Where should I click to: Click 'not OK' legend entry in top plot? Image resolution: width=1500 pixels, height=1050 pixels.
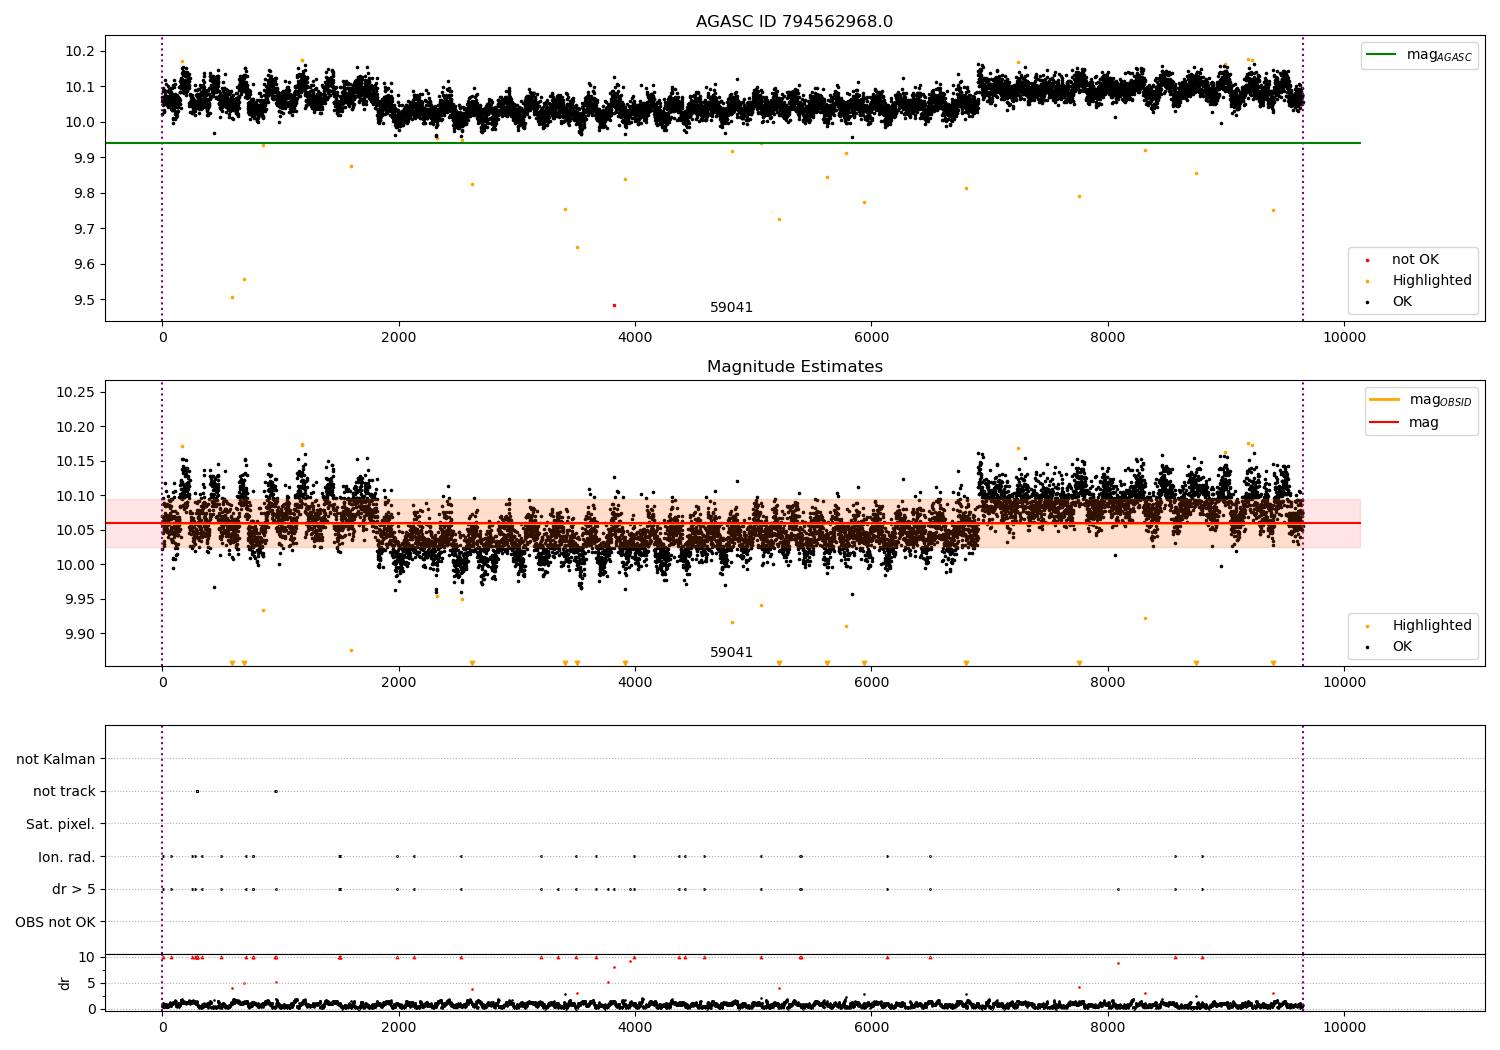pyautogui.click(x=1415, y=260)
